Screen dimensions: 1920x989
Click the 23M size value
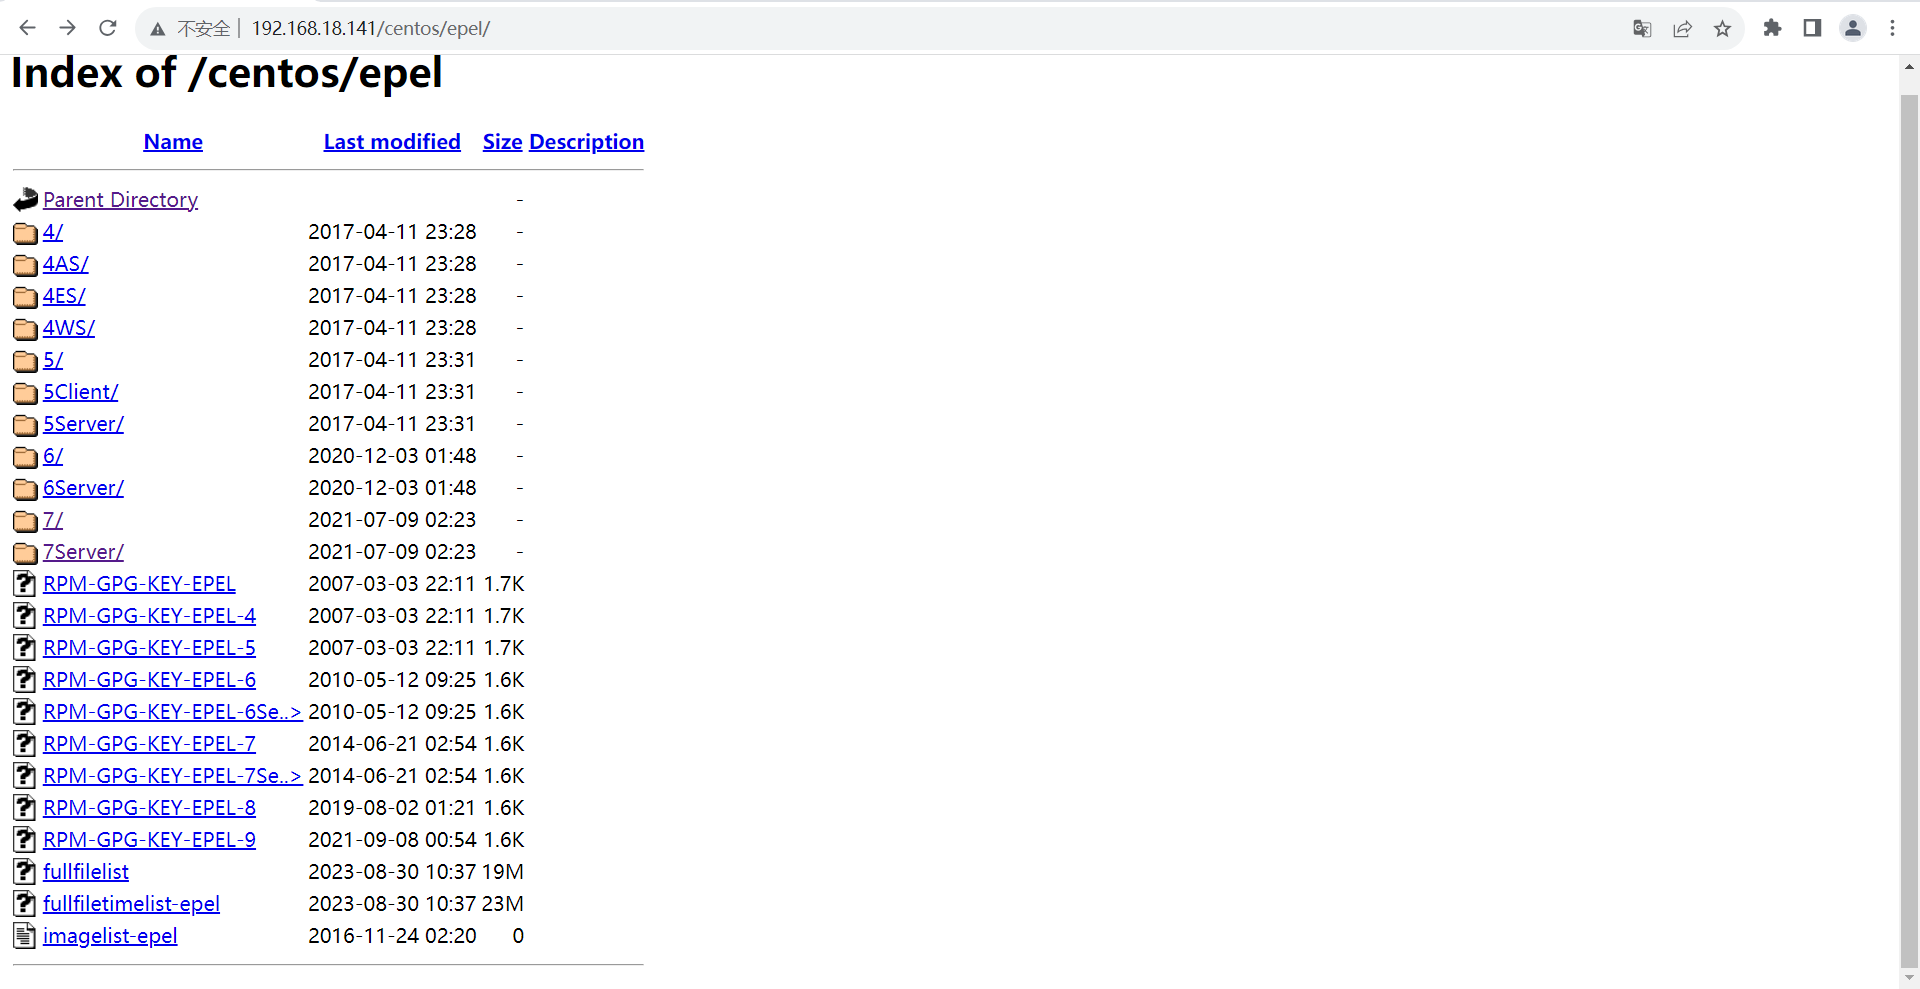point(503,904)
